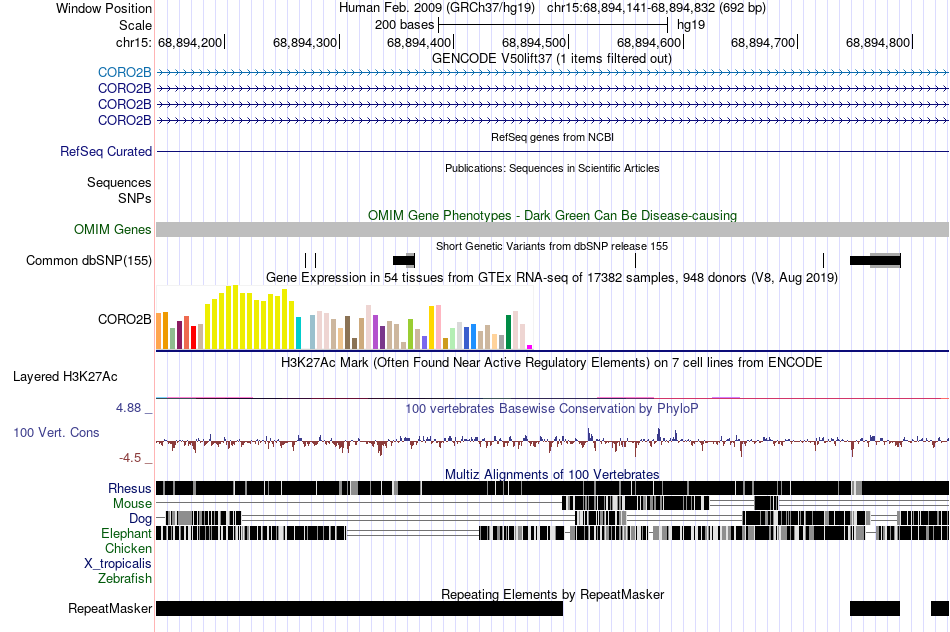Click the Window Position label
This screenshot has width=950, height=632.
tap(104, 8)
